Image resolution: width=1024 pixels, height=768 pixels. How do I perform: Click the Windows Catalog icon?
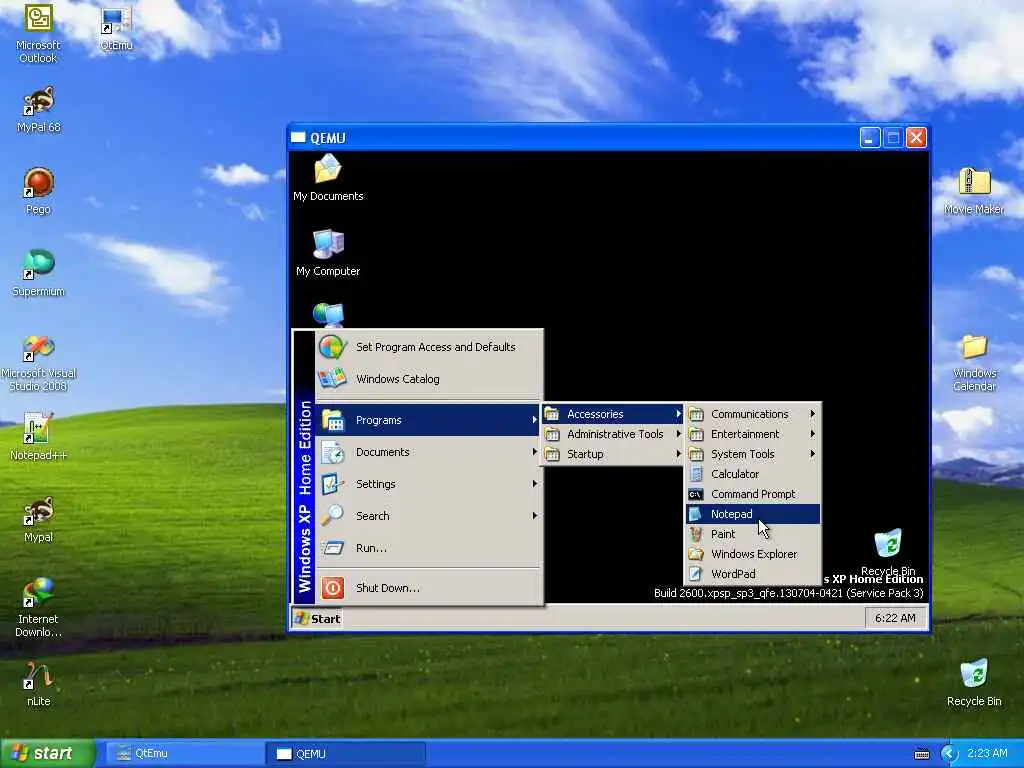tap(332, 379)
